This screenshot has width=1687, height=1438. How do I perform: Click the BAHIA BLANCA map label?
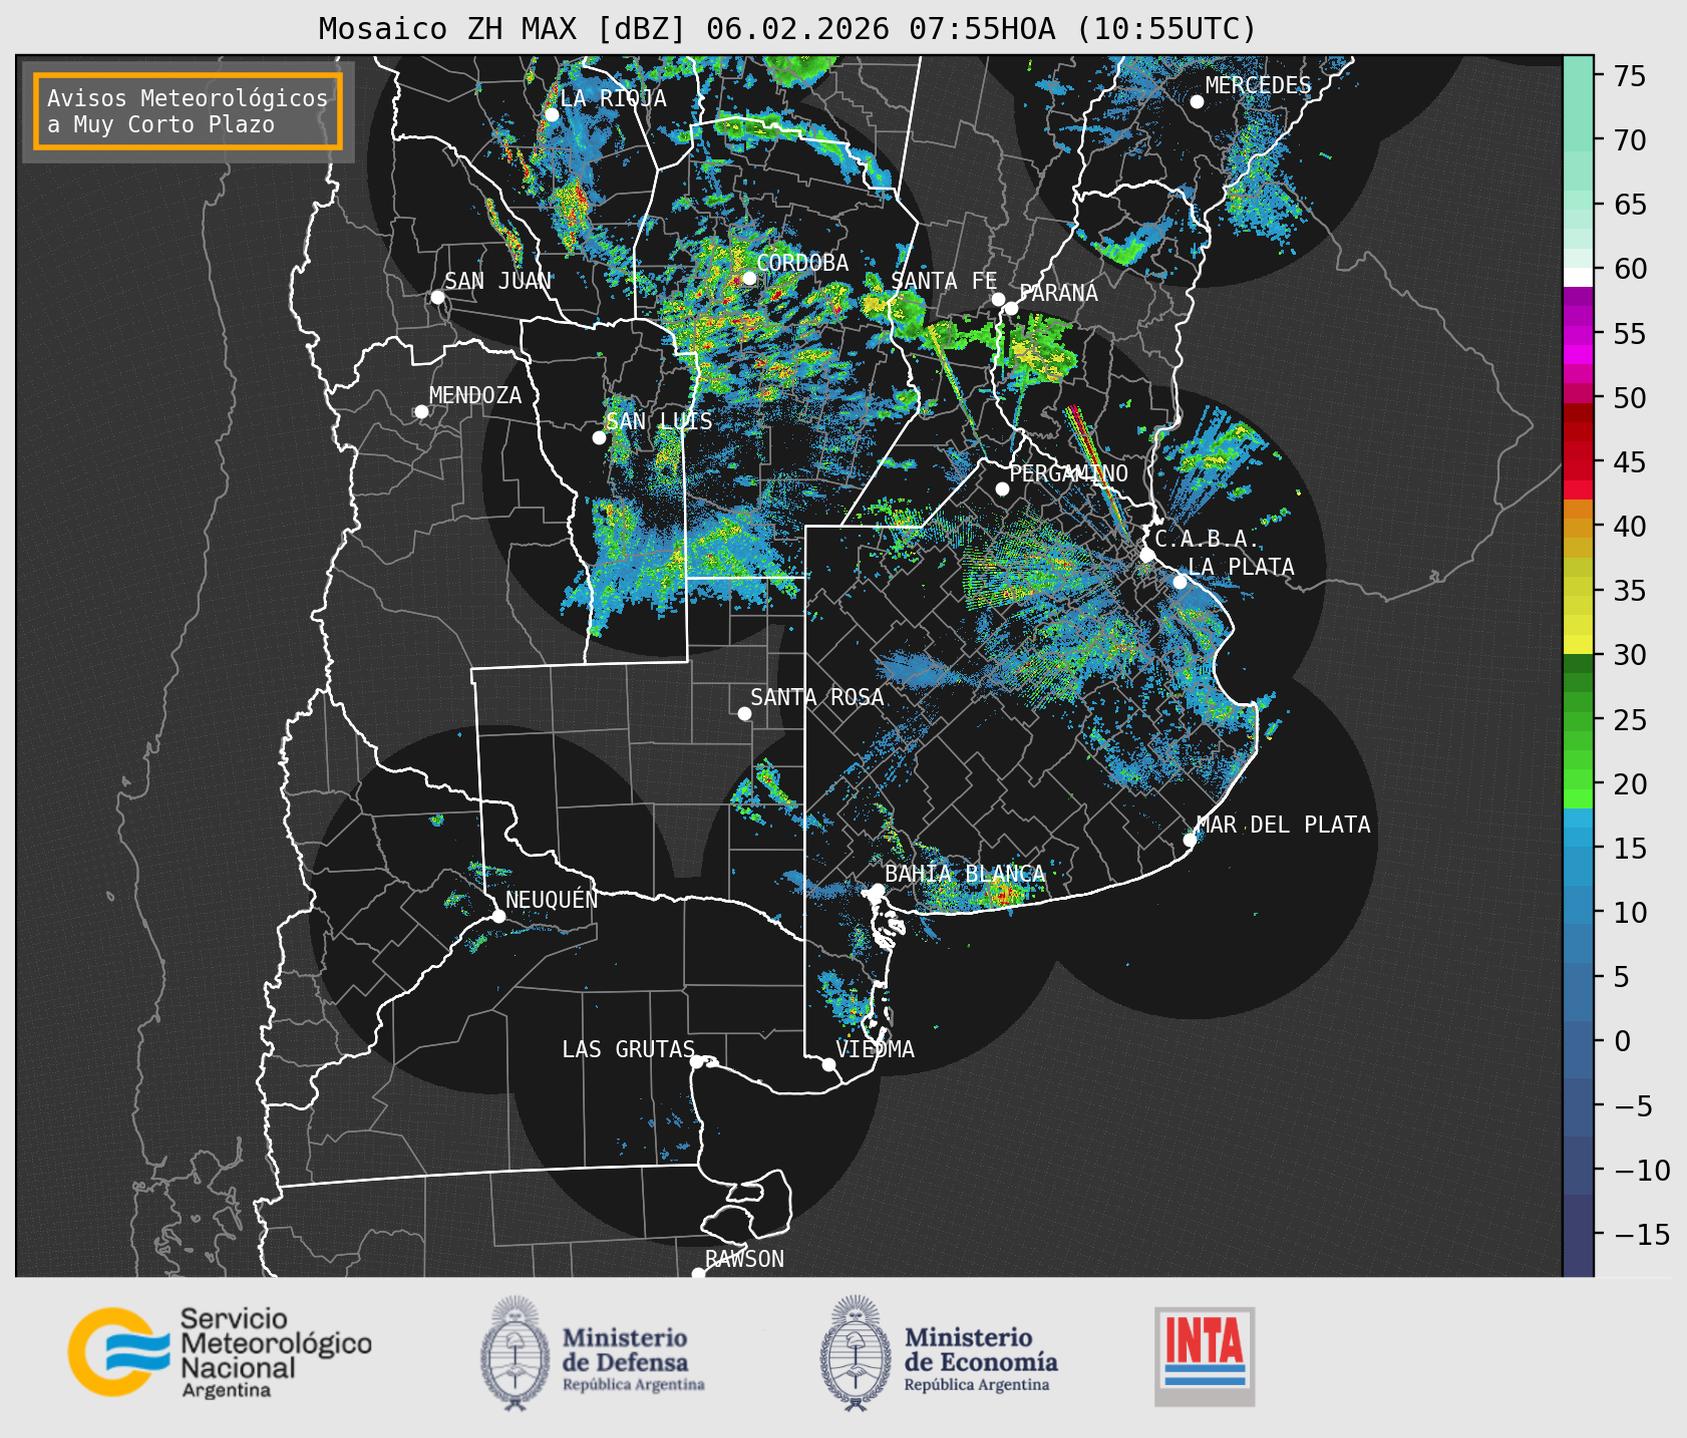pyautogui.click(x=965, y=874)
